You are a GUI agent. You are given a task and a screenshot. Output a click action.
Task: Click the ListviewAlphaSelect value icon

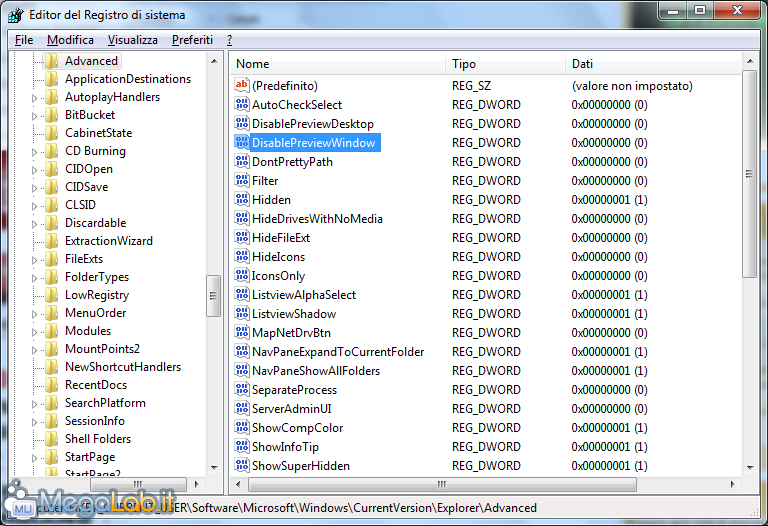241,294
